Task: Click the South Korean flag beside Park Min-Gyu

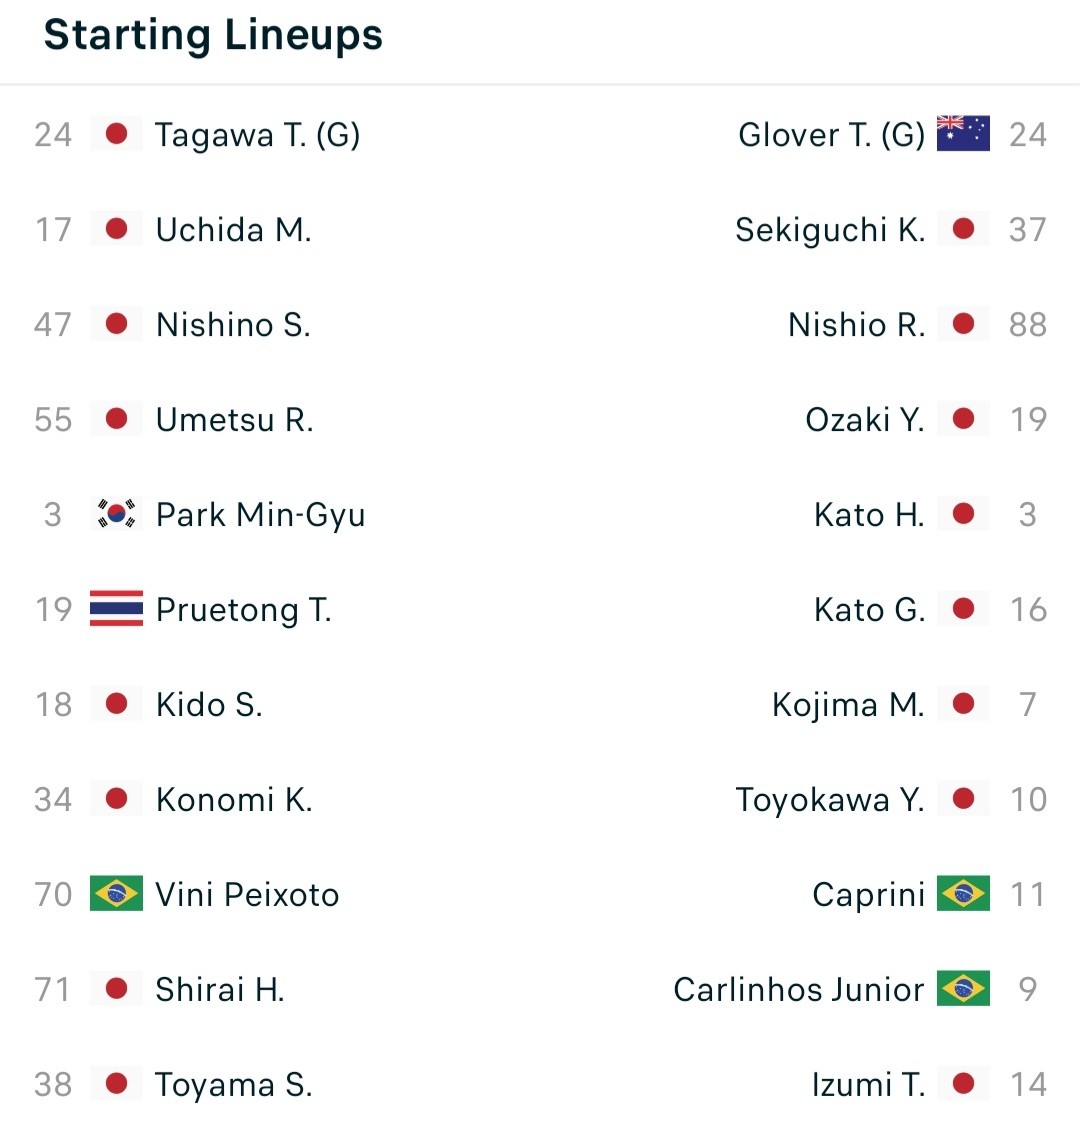Action: click(117, 514)
